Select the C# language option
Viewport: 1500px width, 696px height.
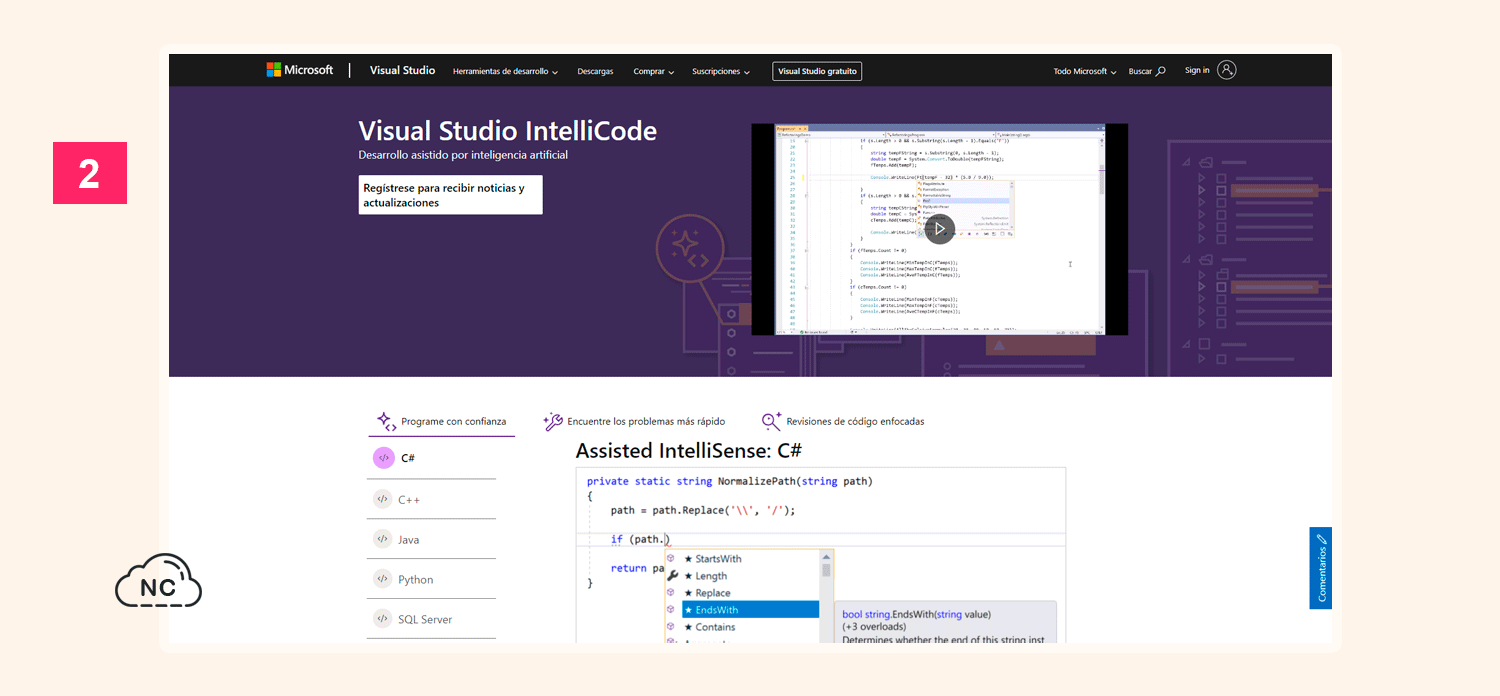[x=431, y=458]
